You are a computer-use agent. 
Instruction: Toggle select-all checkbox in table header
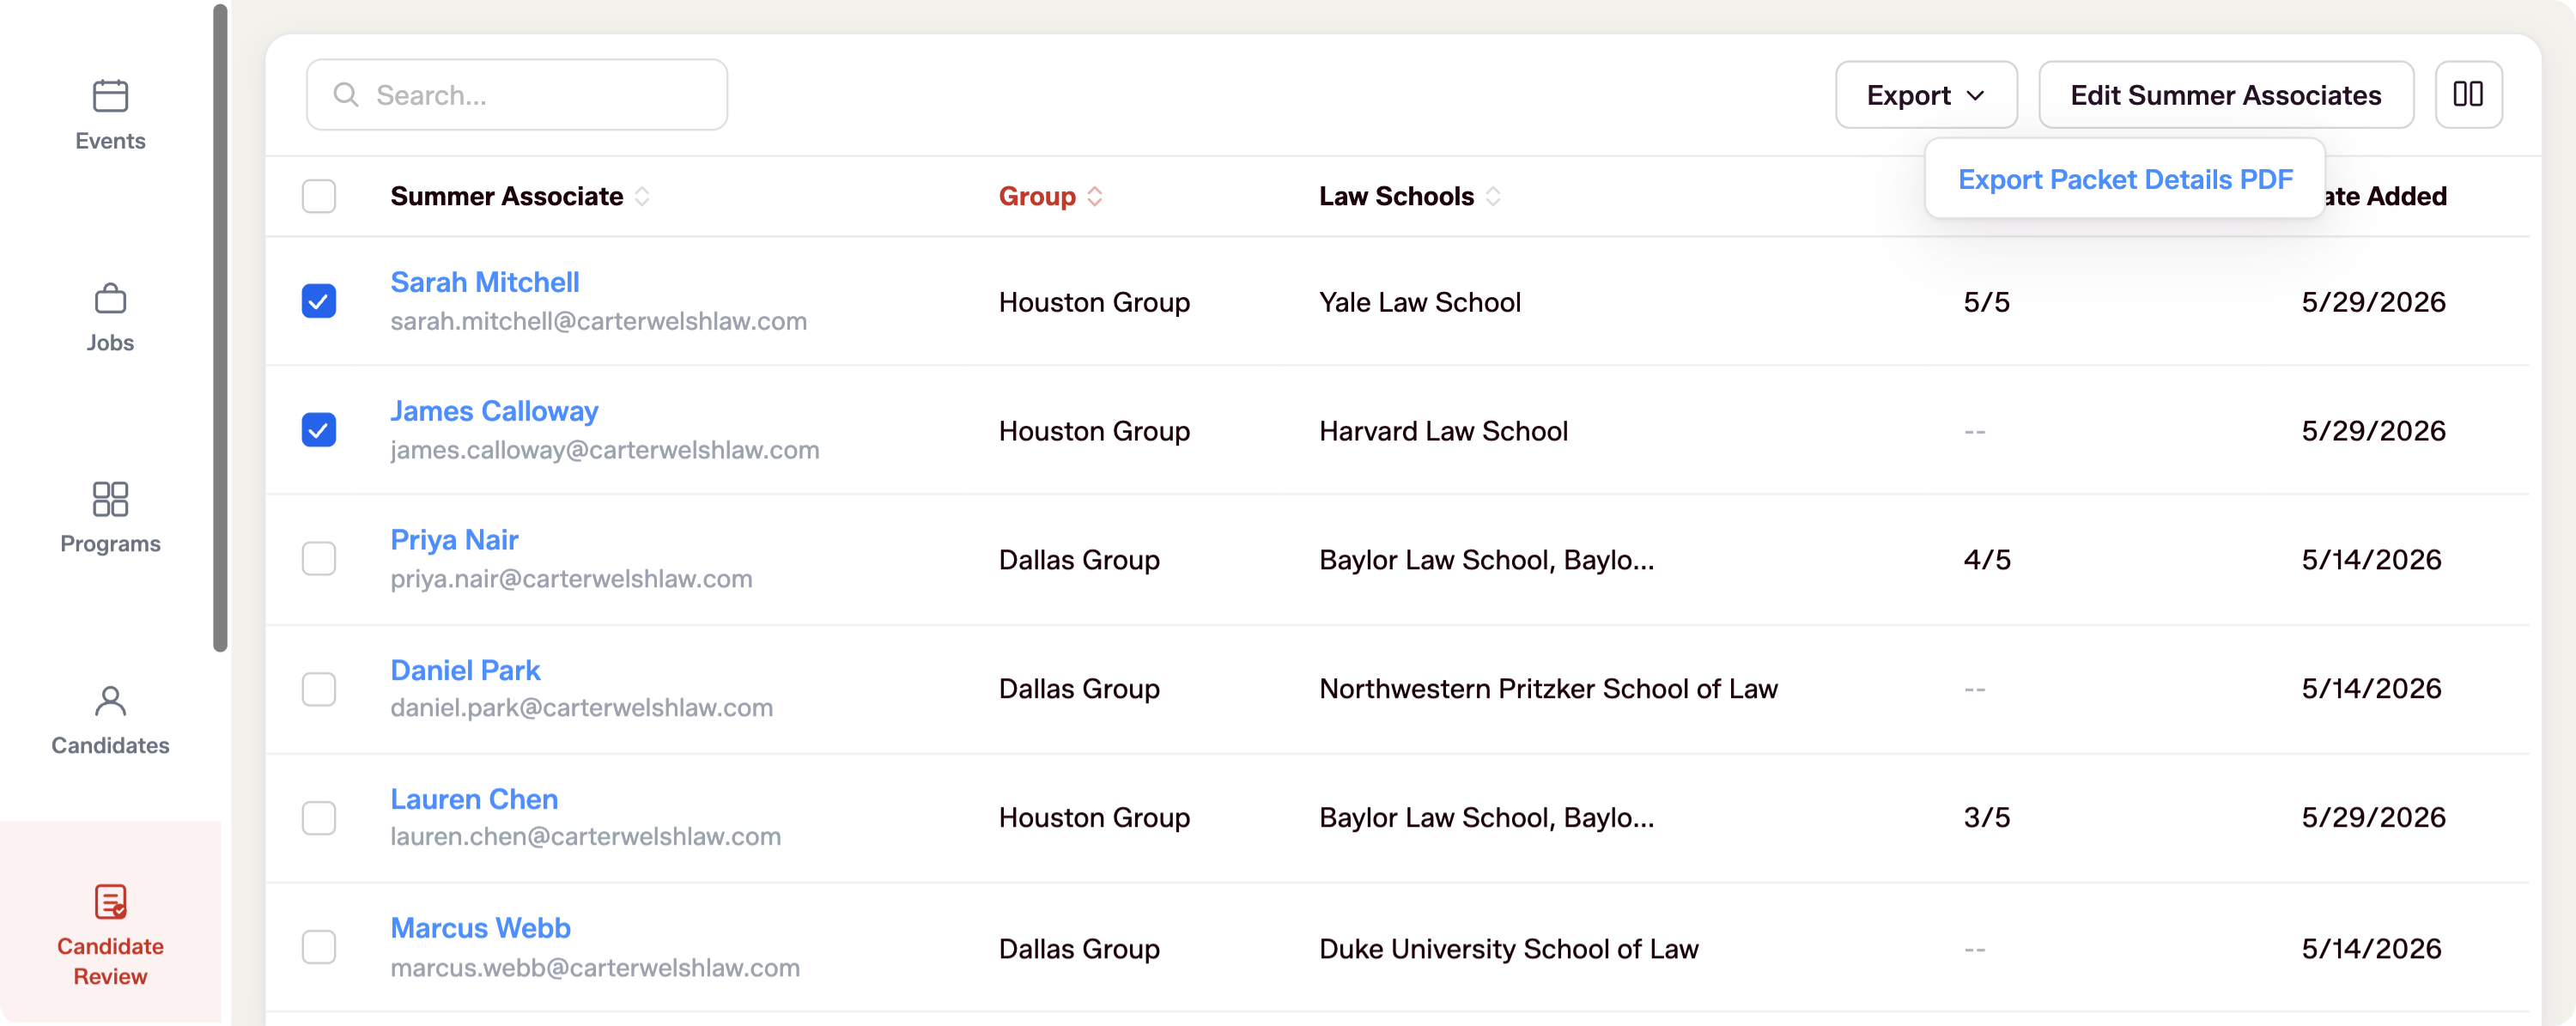[x=319, y=196]
